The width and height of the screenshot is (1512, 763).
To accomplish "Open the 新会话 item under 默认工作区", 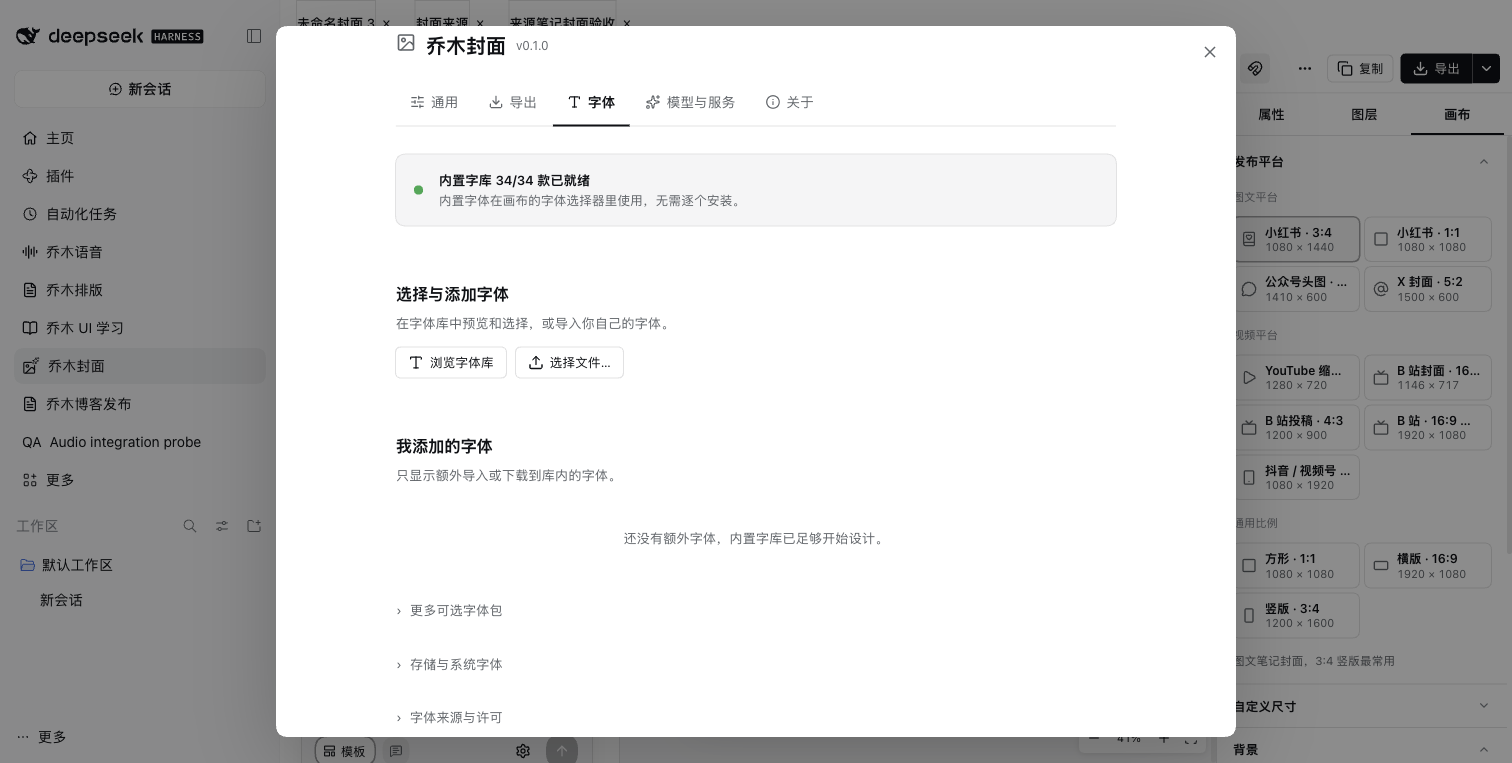I will pos(140,600).
